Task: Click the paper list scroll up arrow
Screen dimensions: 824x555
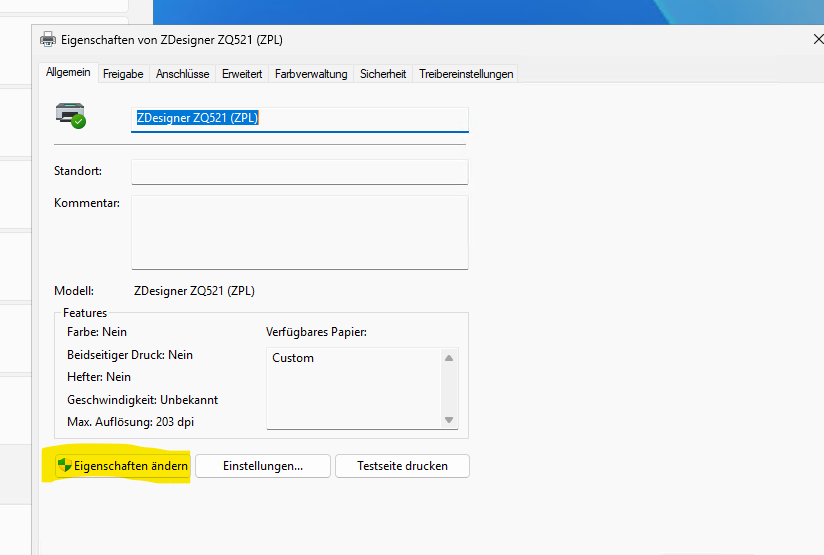Action: pyautogui.click(x=449, y=358)
